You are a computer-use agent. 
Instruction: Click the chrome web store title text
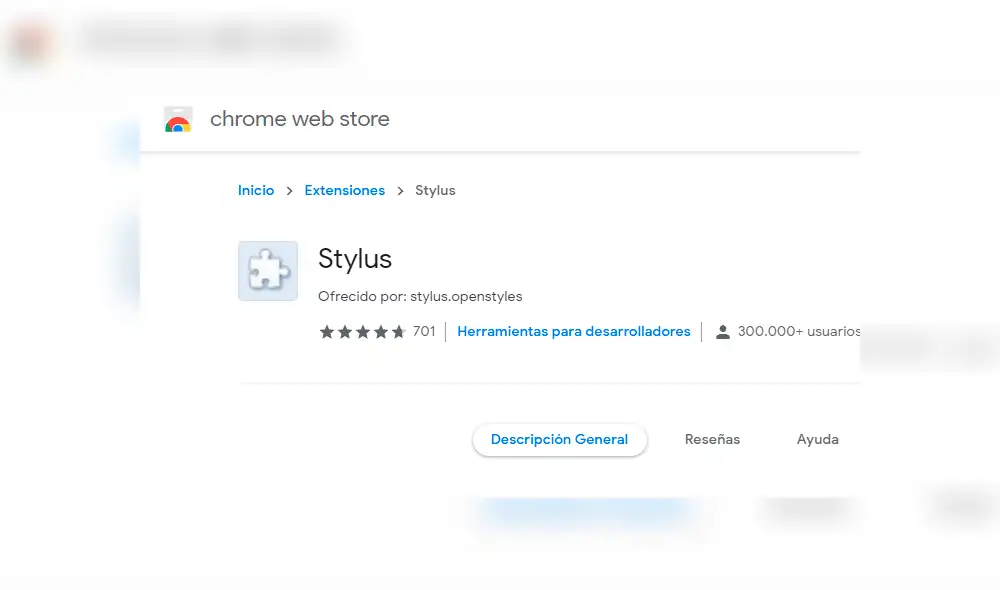[x=298, y=119]
